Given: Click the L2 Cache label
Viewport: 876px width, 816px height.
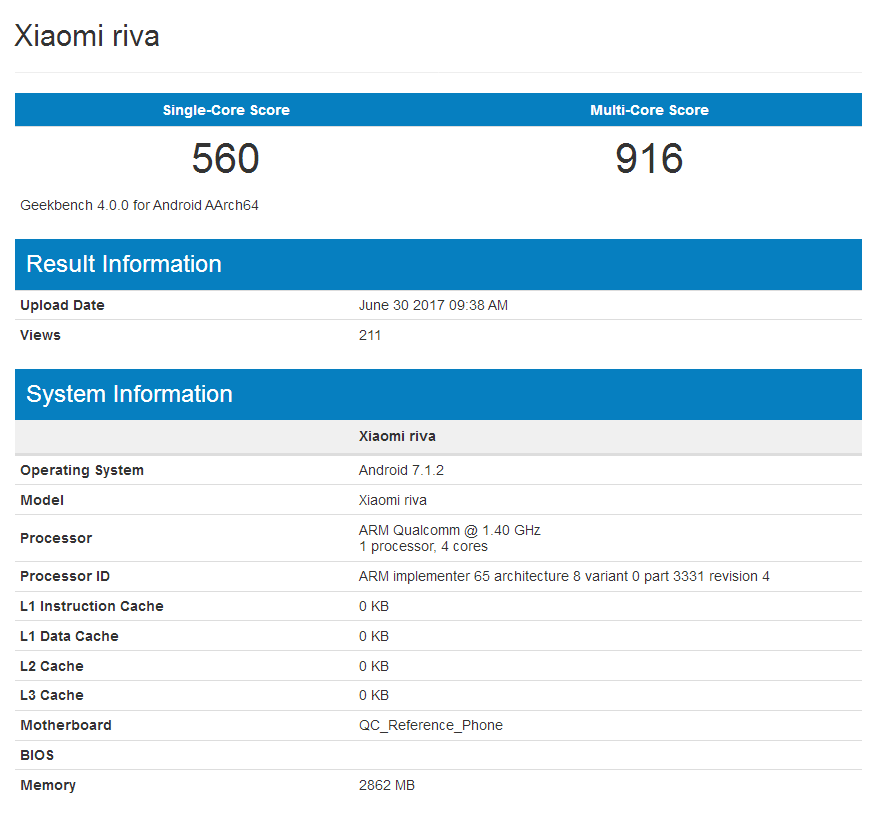Looking at the screenshot, I should (51, 666).
